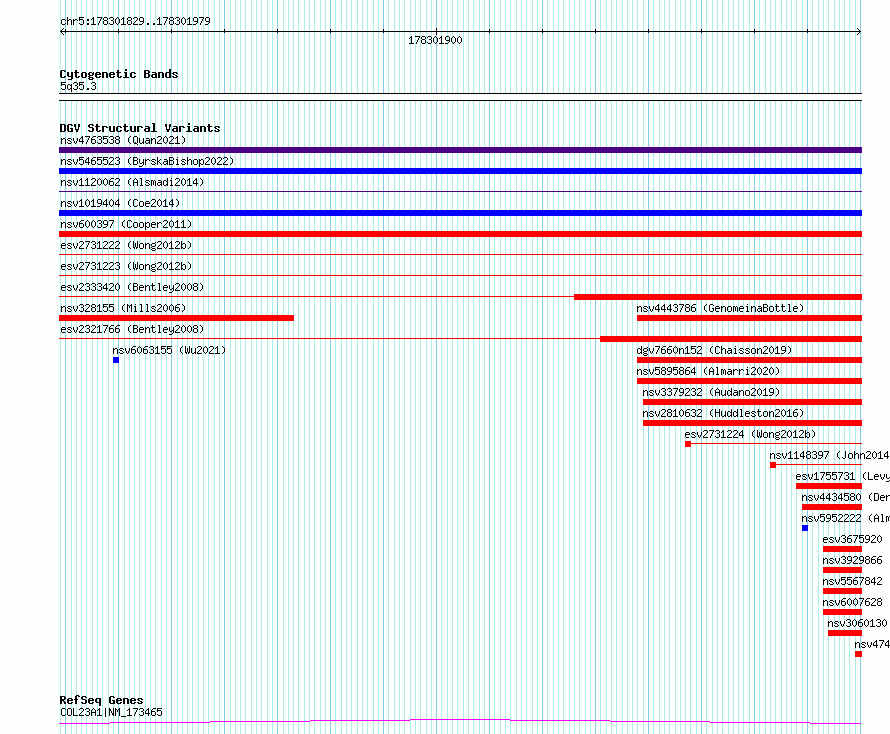Image resolution: width=890 pixels, height=734 pixels.
Task: Select the 5q35.3 cytogenetic band label
Action: [78, 86]
